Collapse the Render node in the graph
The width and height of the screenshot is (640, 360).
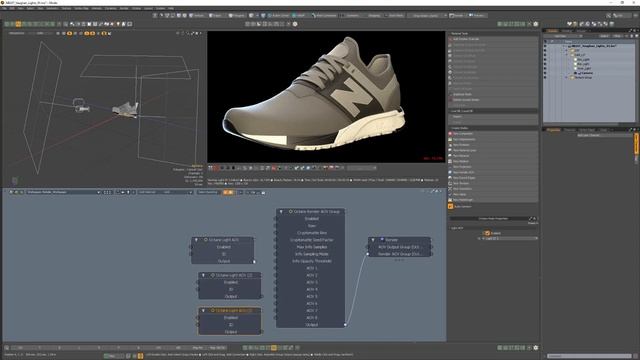tap(373, 240)
